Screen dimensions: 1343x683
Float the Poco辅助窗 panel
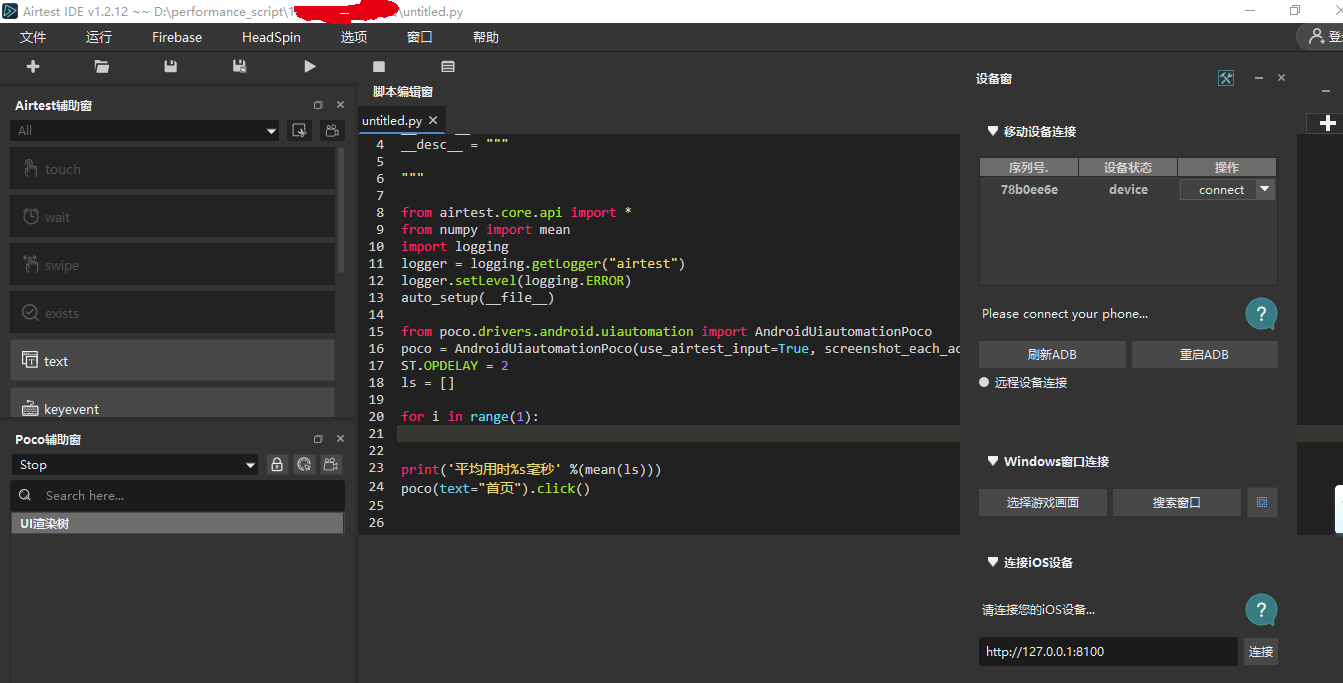coord(318,439)
